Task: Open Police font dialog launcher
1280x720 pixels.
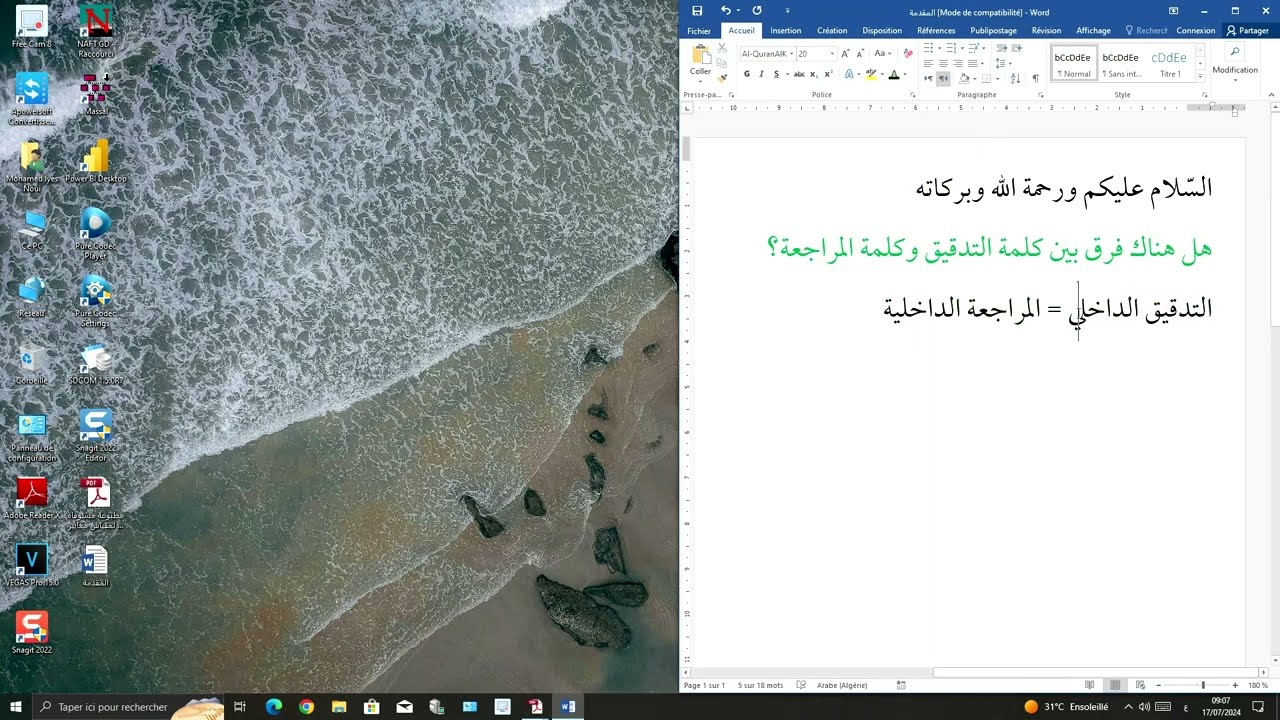Action: click(912, 95)
